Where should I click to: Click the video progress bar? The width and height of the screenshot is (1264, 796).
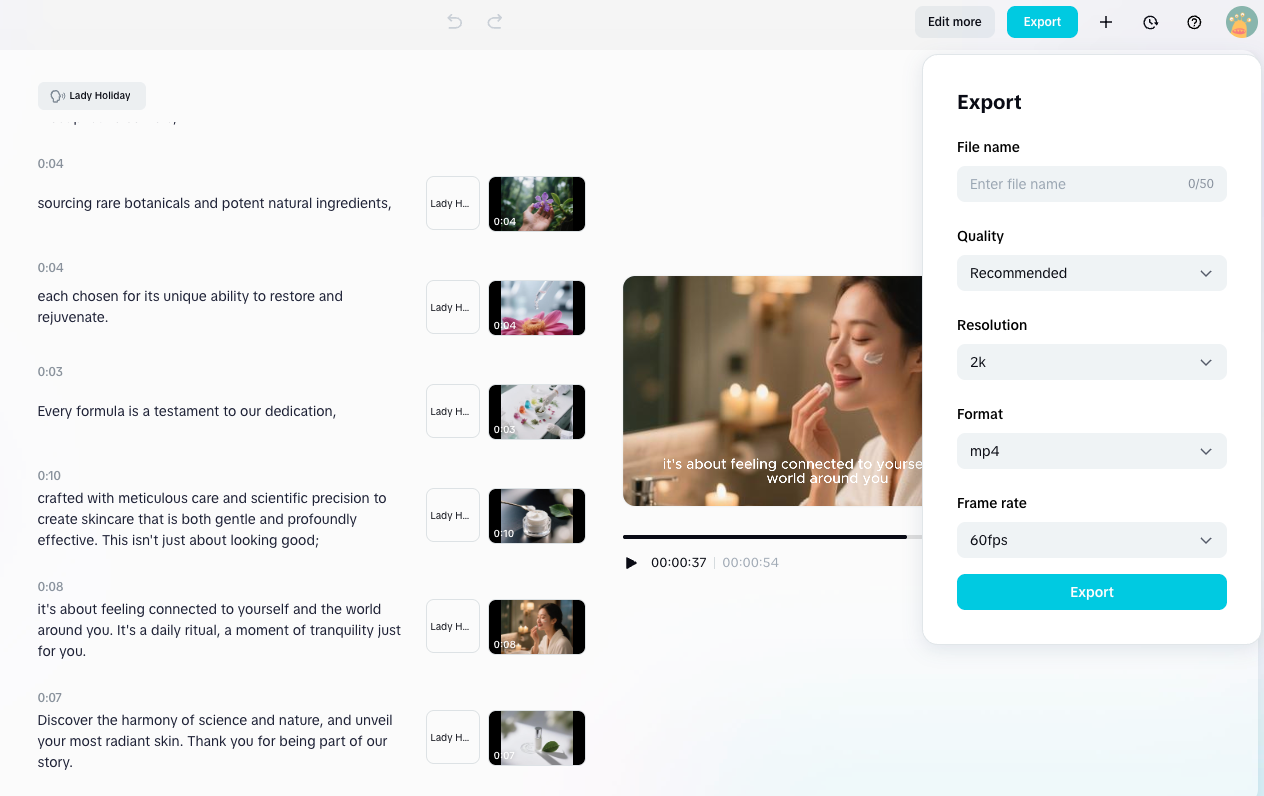pyautogui.click(x=772, y=537)
